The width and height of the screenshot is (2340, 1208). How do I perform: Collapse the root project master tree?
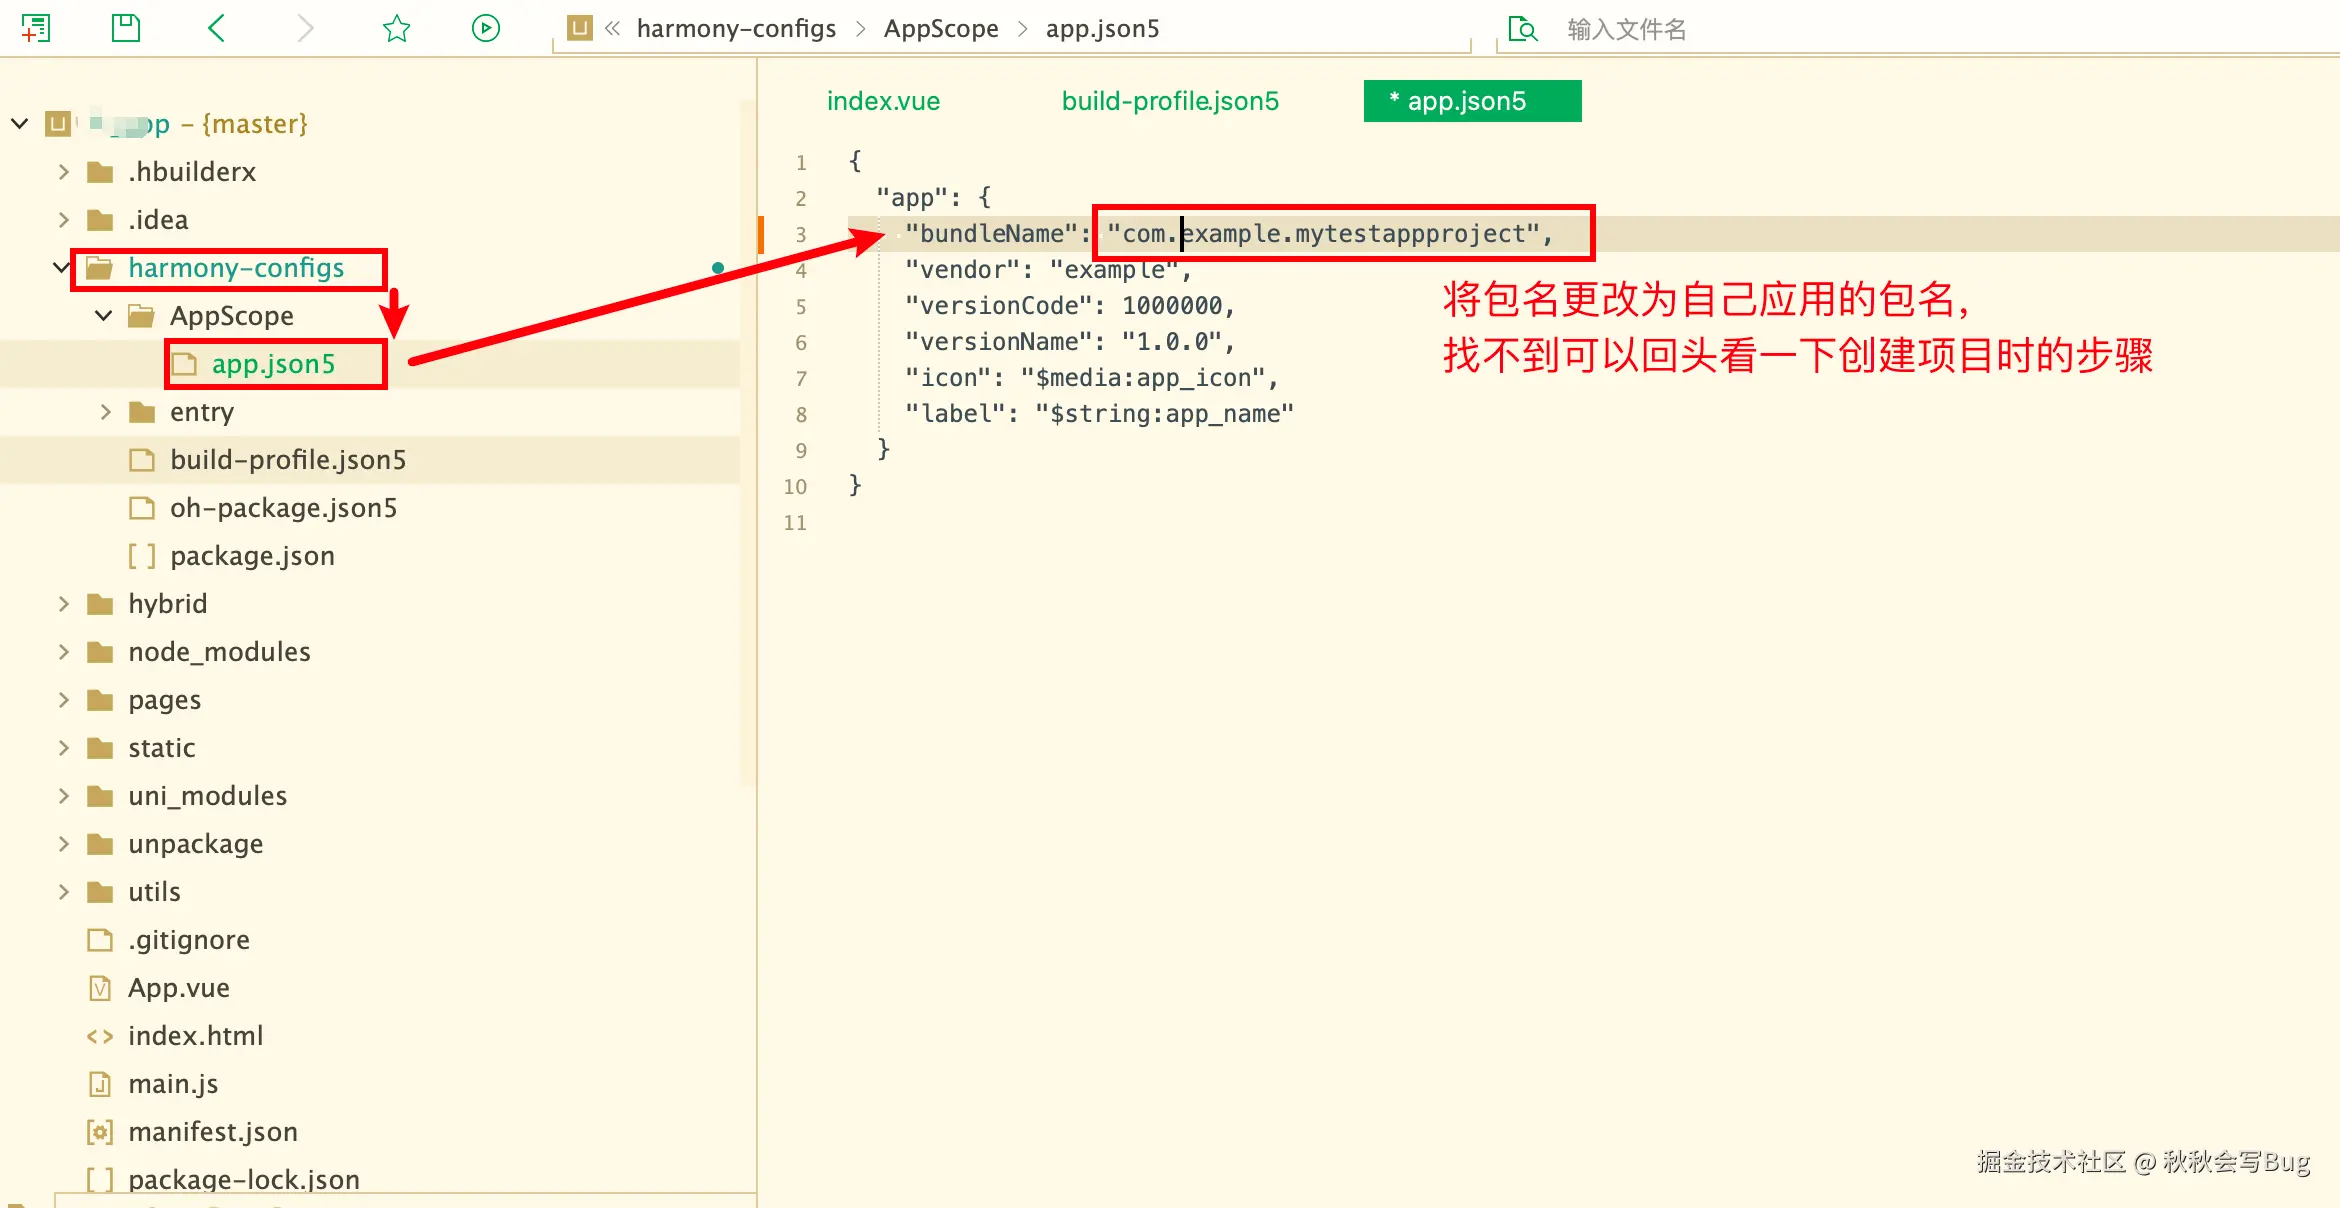click(x=20, y=124)
